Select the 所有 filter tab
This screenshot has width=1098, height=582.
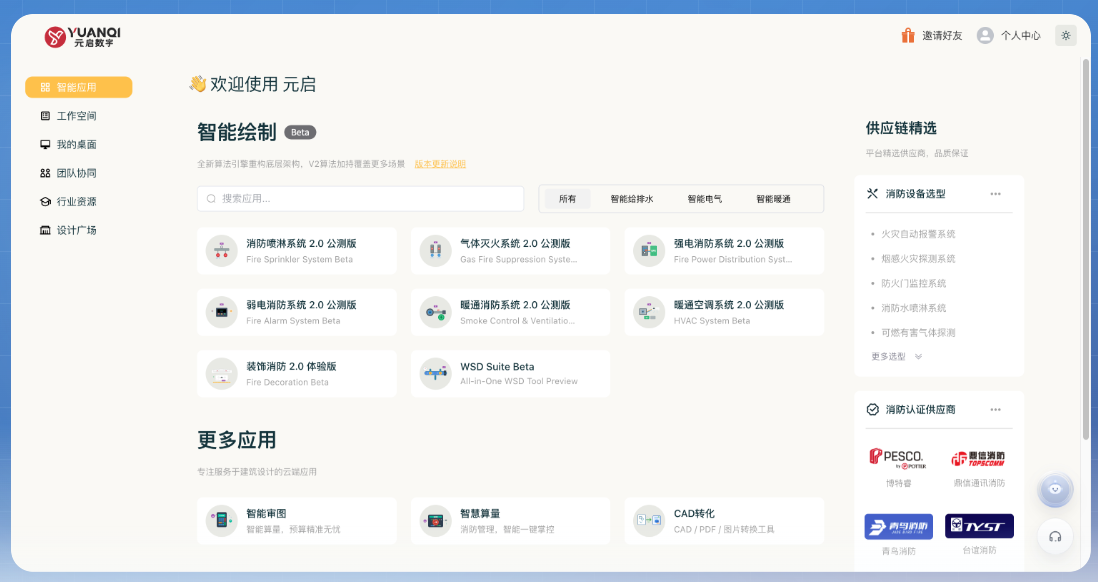(x=567, y=199)
